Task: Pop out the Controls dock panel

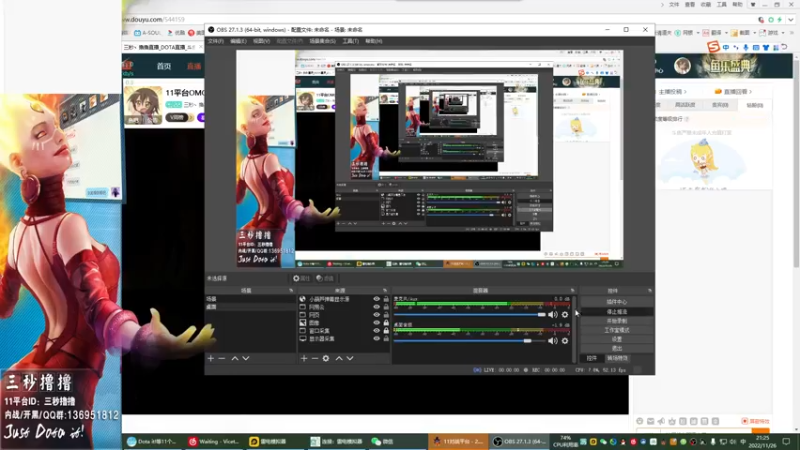Action: (650, 290)
